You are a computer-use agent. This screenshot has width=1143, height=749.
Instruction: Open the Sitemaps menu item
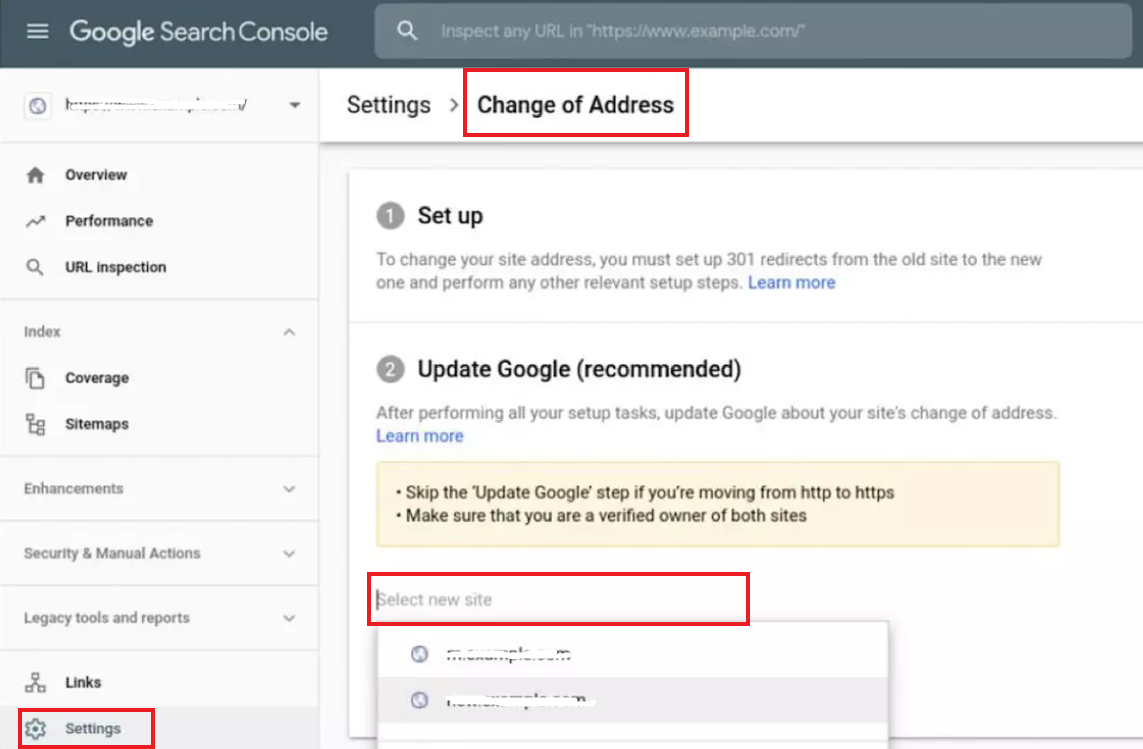point(97,424)
